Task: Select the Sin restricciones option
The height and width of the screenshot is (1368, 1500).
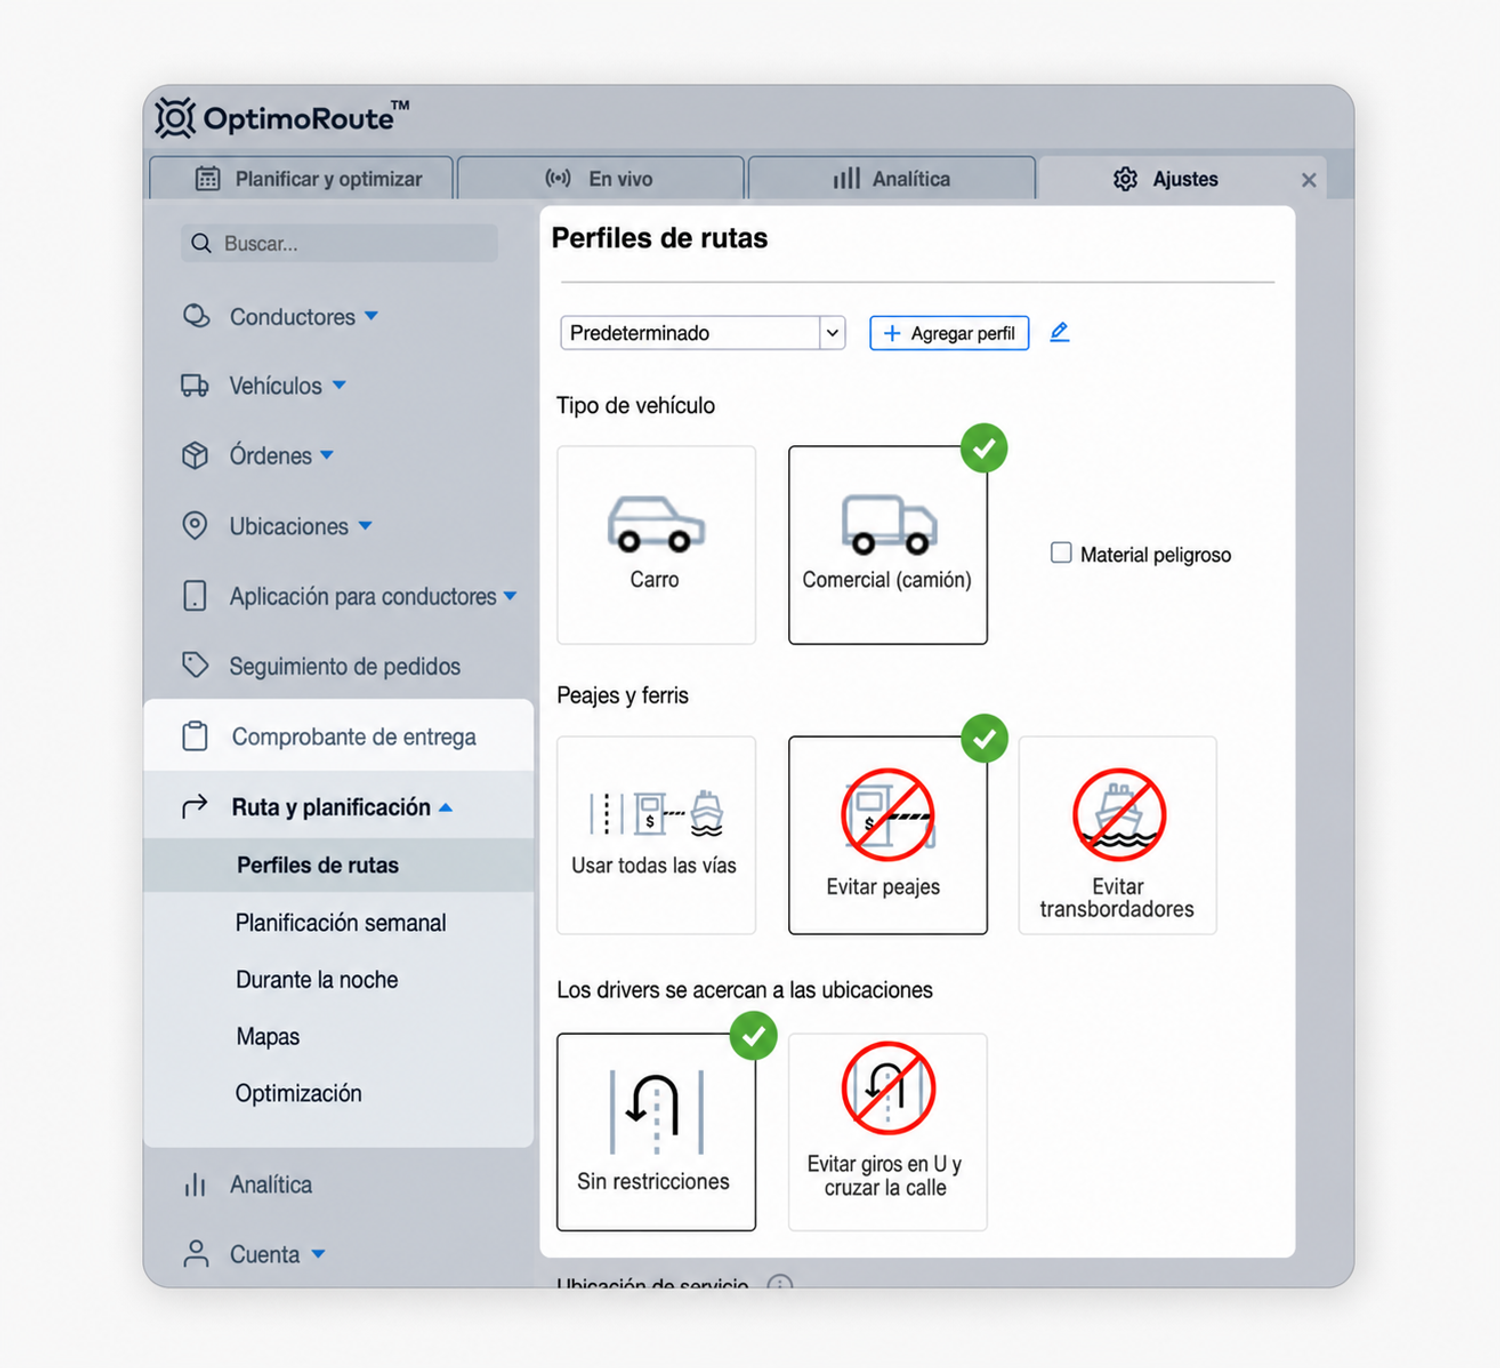Action: point(656,1132)
